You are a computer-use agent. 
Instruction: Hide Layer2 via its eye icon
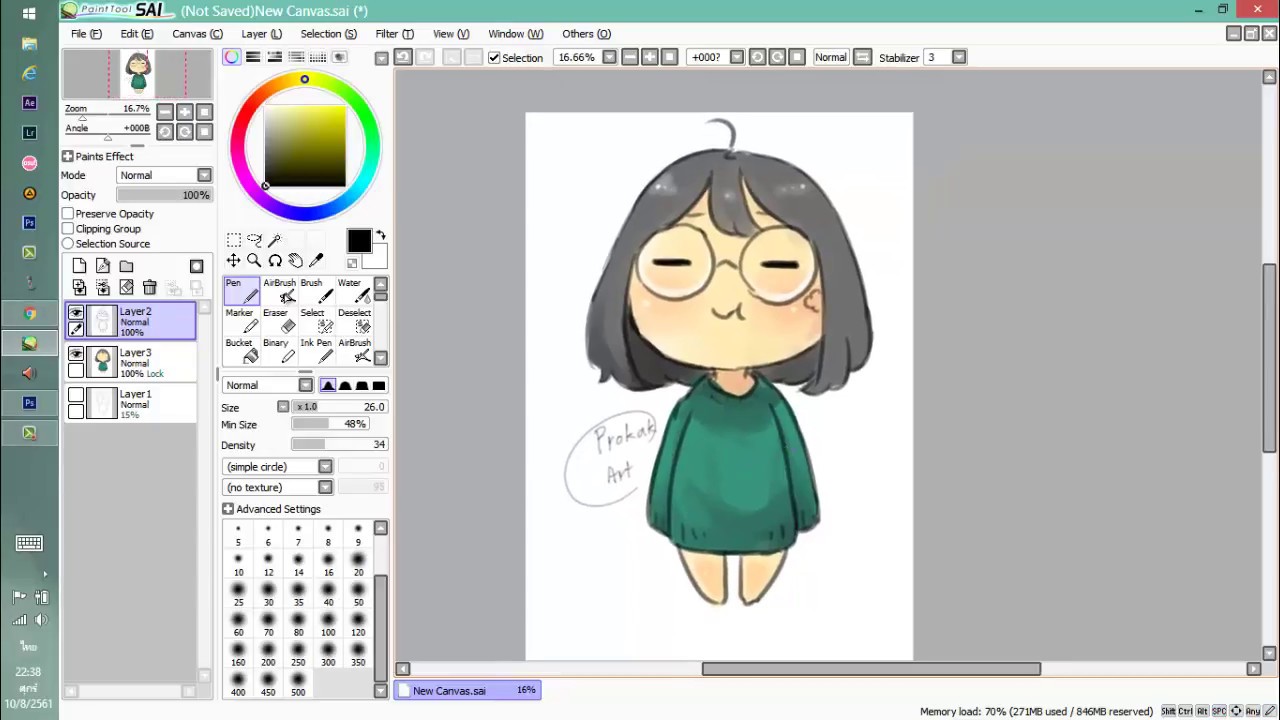point(76,313)
